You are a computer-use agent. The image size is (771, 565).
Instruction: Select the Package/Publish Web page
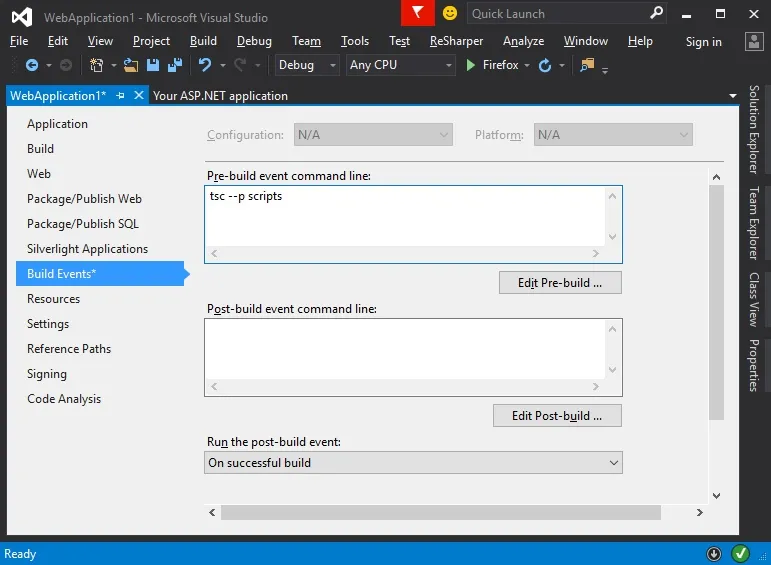click(x=84, y=199)
